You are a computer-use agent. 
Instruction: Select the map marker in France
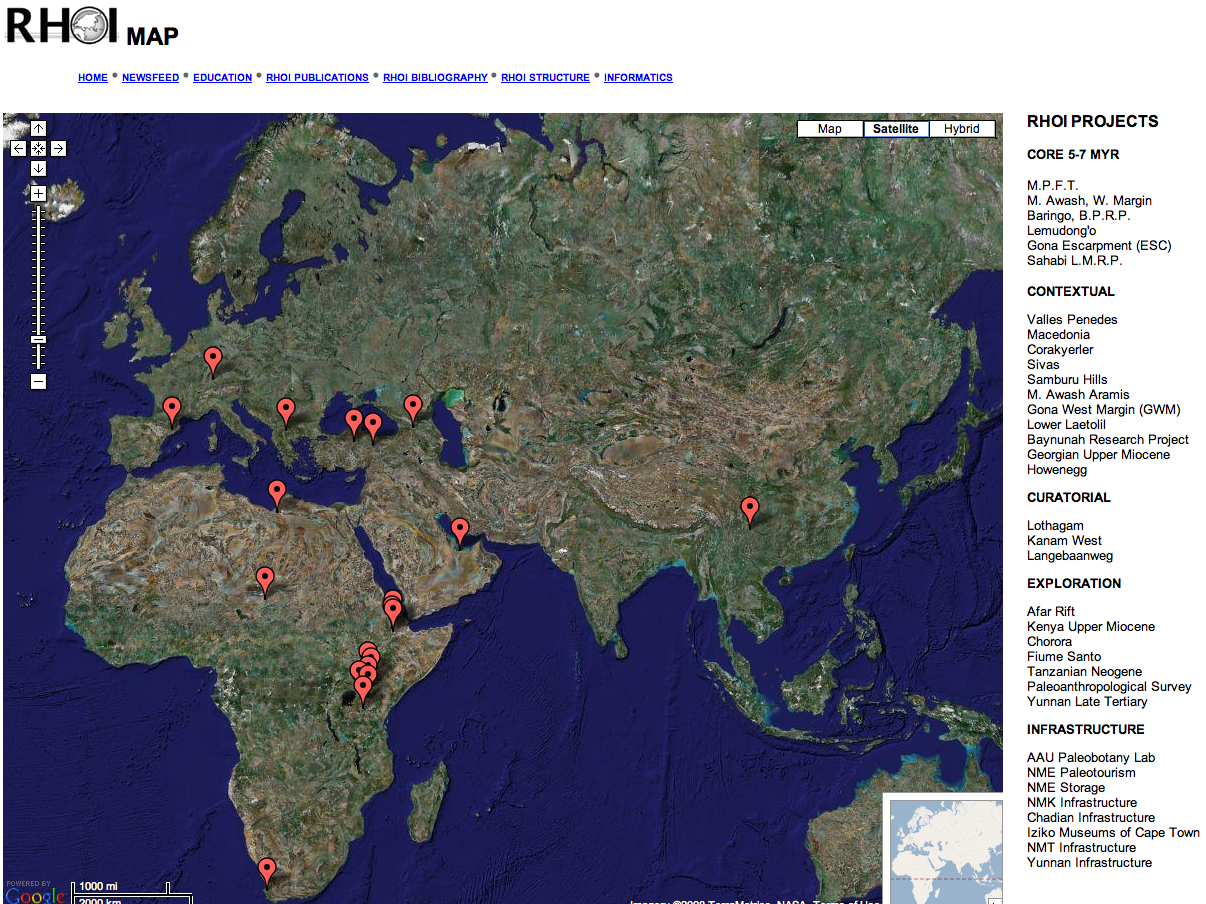[x=212, y=361]
